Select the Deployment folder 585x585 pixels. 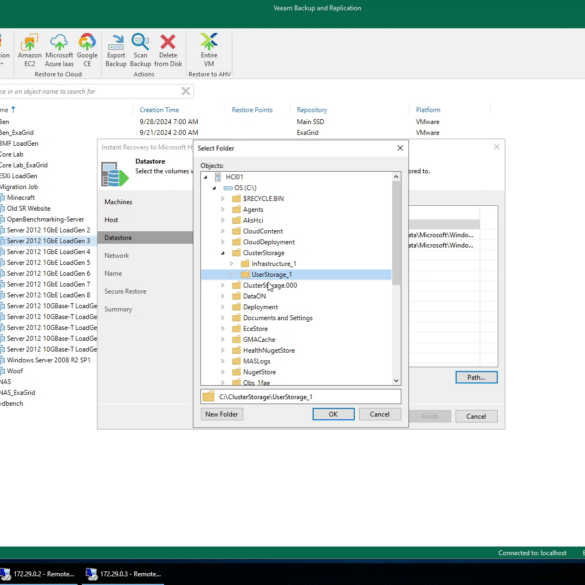(260, 307)
